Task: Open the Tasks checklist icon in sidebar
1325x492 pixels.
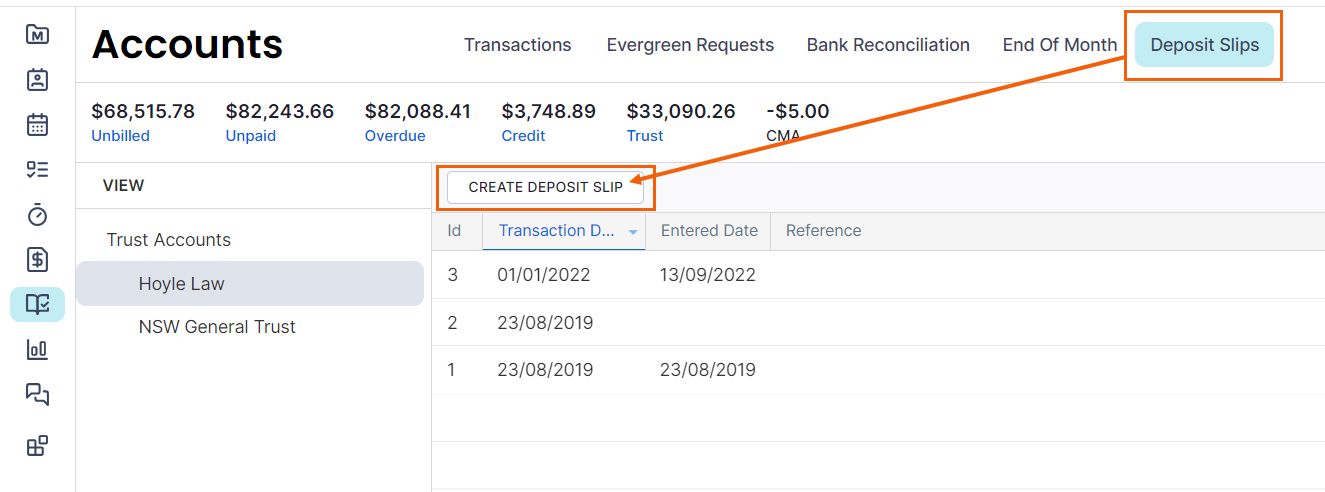Action: [37, 169]
